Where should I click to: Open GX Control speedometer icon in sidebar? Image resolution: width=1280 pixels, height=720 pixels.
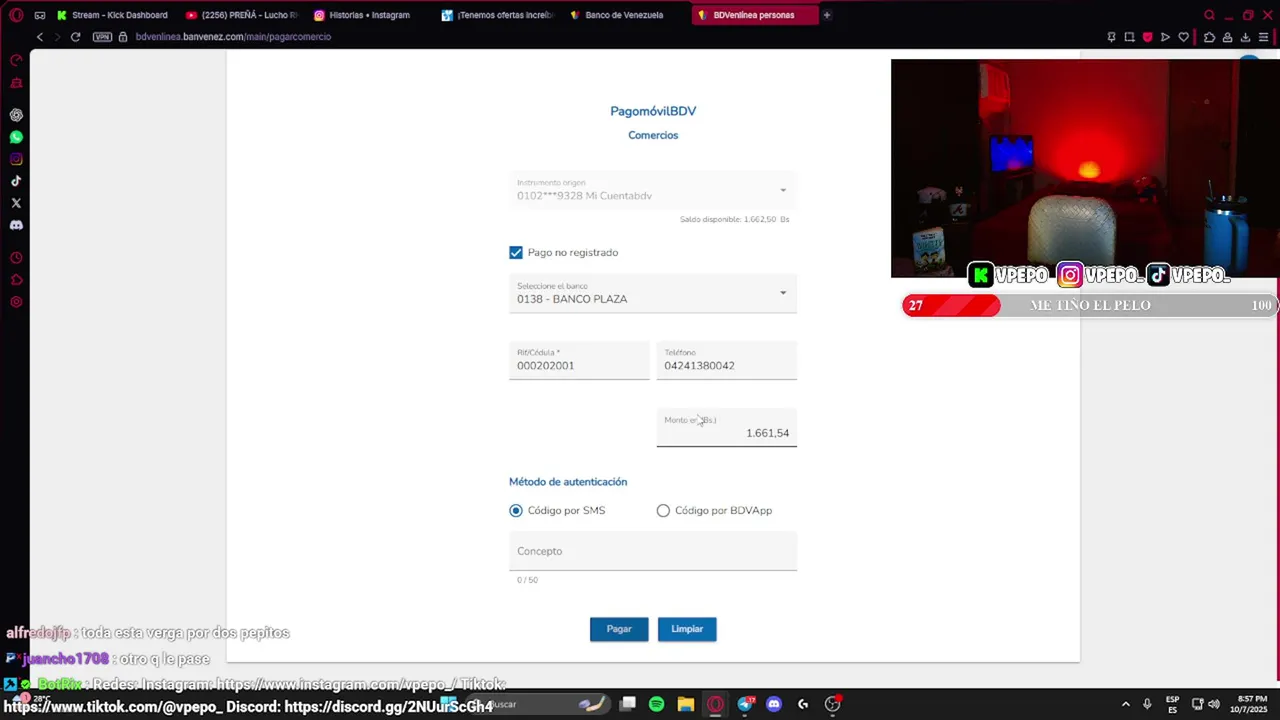tap(16, 61)
